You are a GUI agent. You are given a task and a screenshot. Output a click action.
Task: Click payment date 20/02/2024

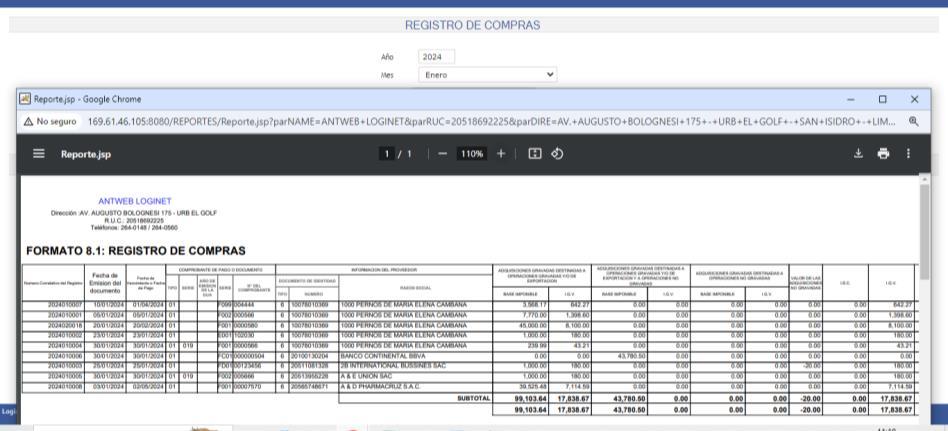pyautogui.click(x=148, y=326)
